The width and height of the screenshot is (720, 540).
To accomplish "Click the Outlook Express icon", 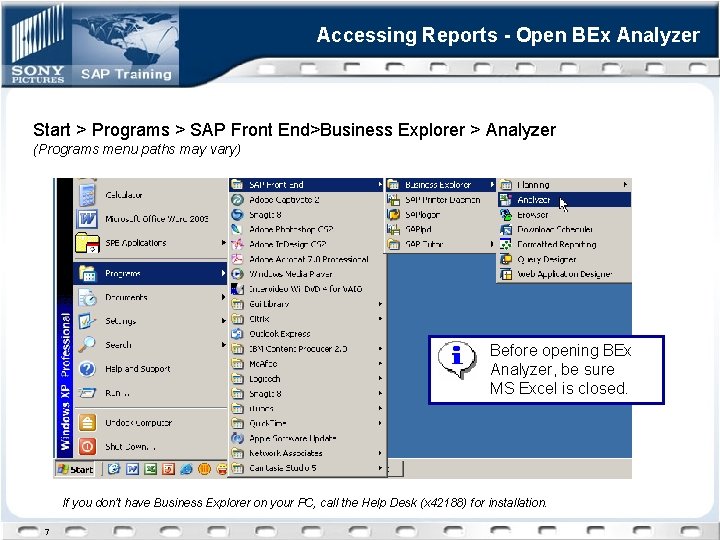I will (237, 334).
